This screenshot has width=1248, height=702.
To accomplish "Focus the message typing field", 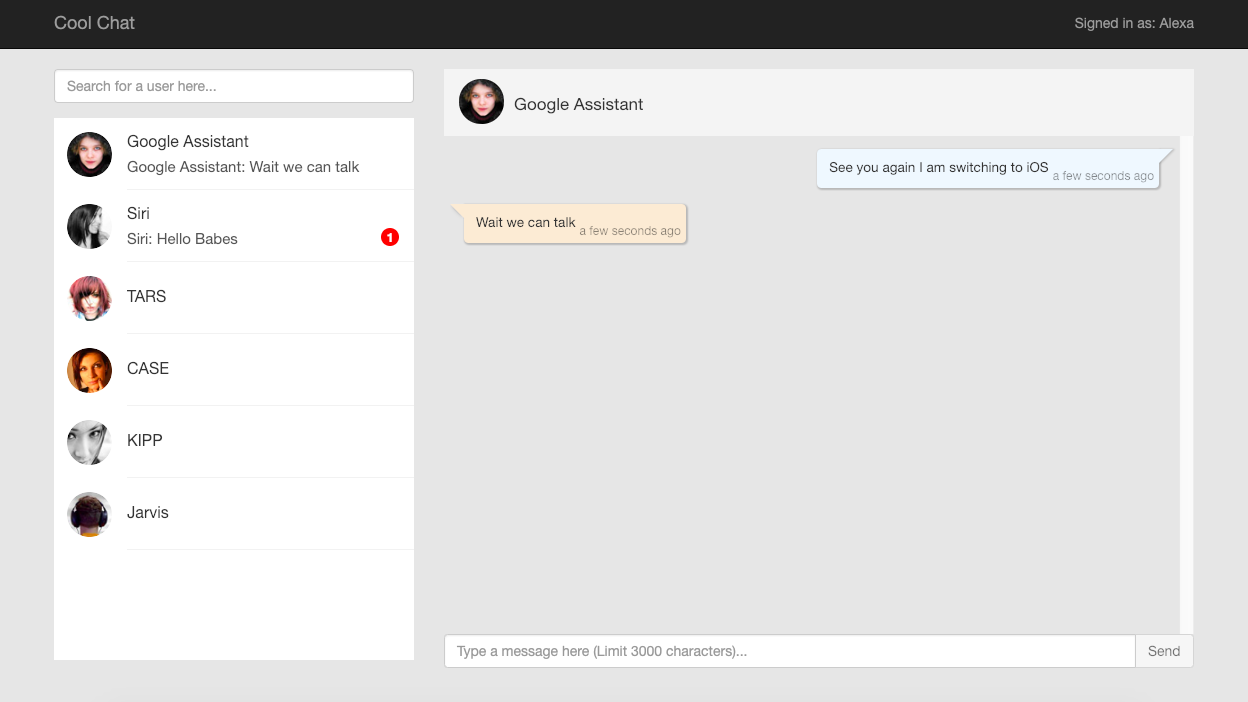I will 788,650.
